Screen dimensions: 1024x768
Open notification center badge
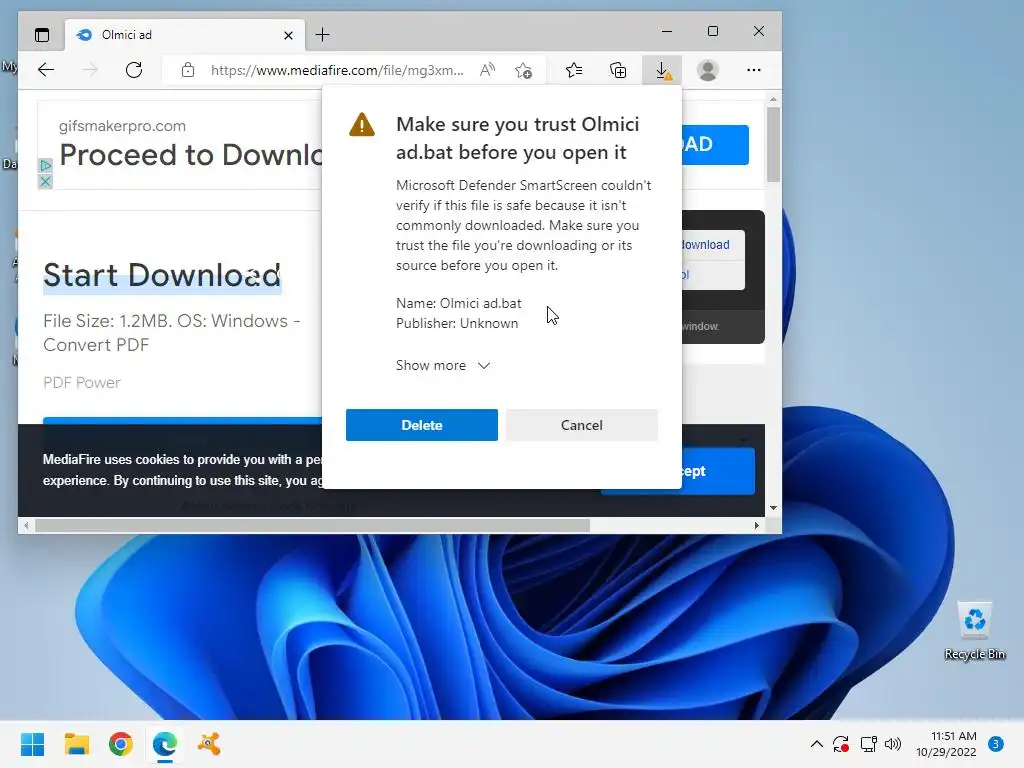[996, 744]
